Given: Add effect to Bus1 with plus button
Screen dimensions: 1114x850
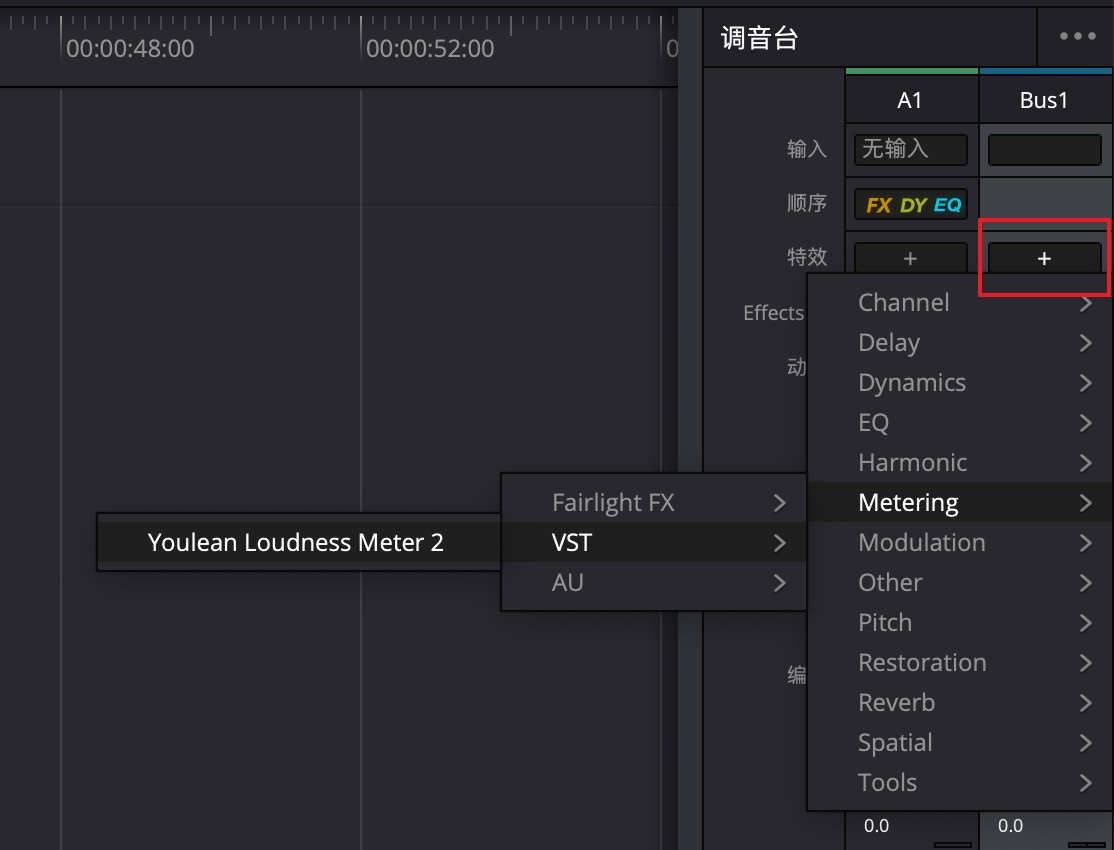Looking at the screenshot, I should [1044, 258].
